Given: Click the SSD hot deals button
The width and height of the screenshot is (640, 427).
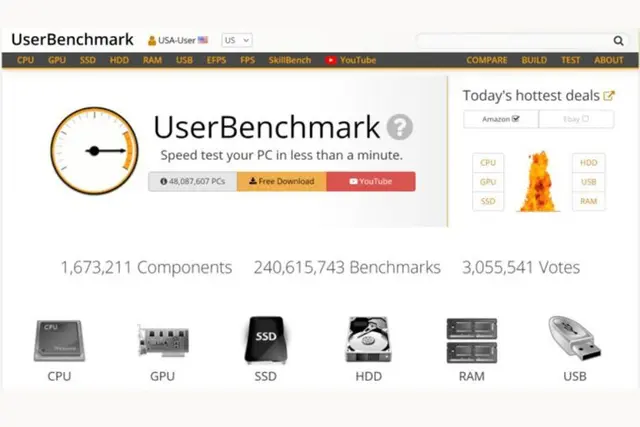Looking at the screenshot, I should [x=488, y=201].
